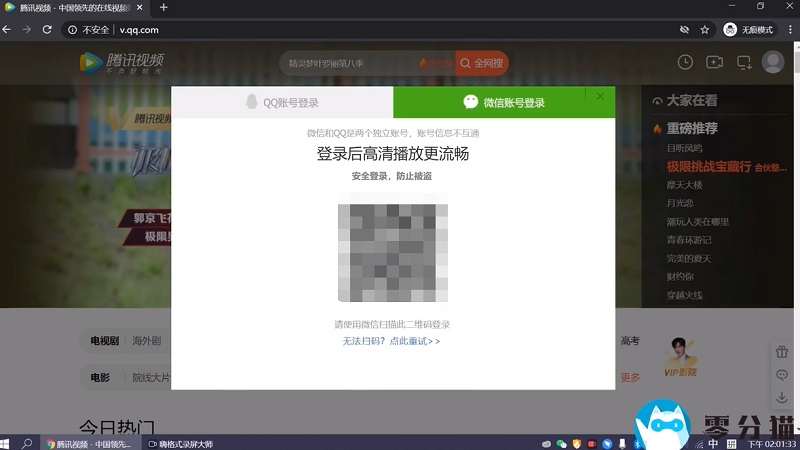Viewport: 800px width, 450px height.
Task: Open the client download screen icon
Action: 743,62
